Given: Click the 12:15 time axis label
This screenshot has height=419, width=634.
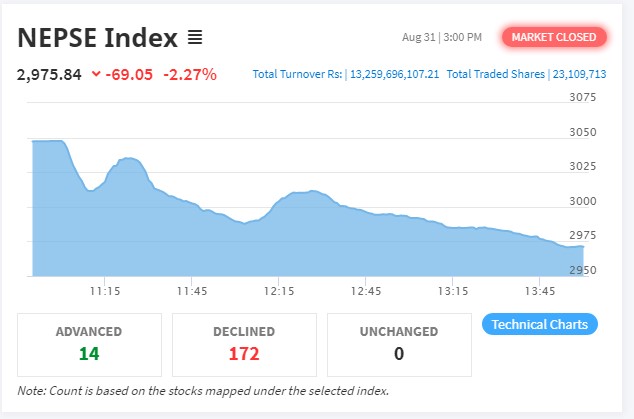Looking at the screenshot, I should point(279,291).
